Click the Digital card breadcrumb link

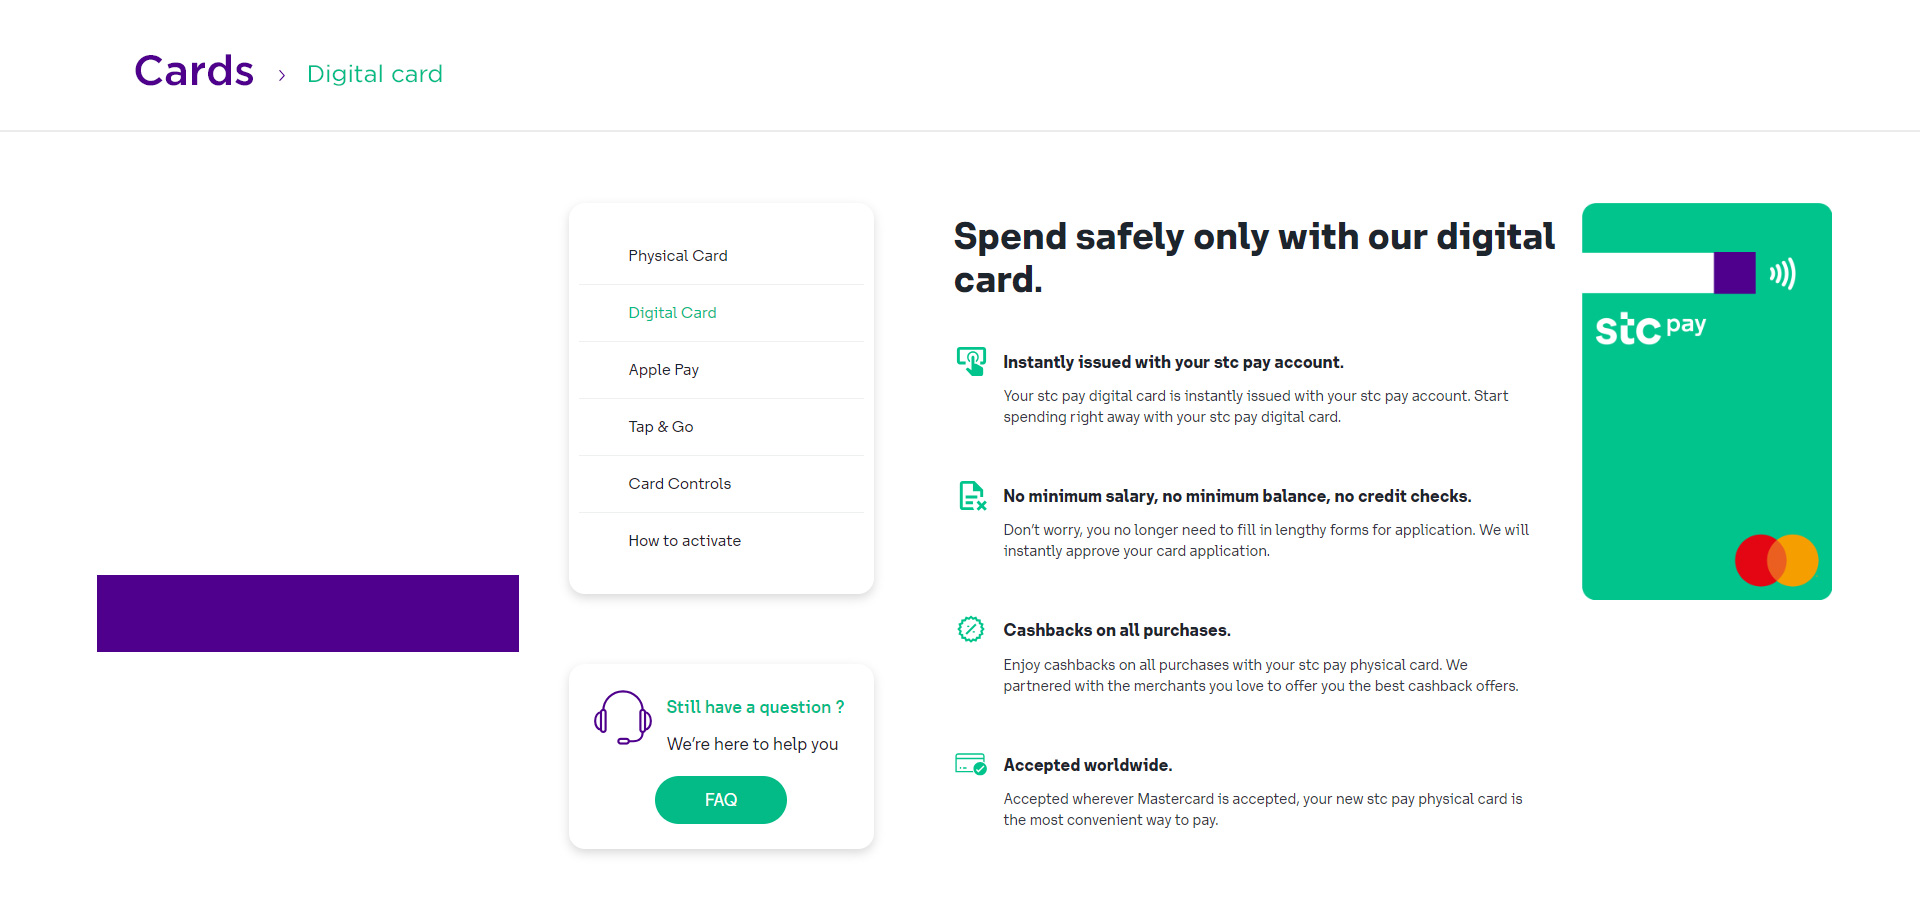(374, 74)
